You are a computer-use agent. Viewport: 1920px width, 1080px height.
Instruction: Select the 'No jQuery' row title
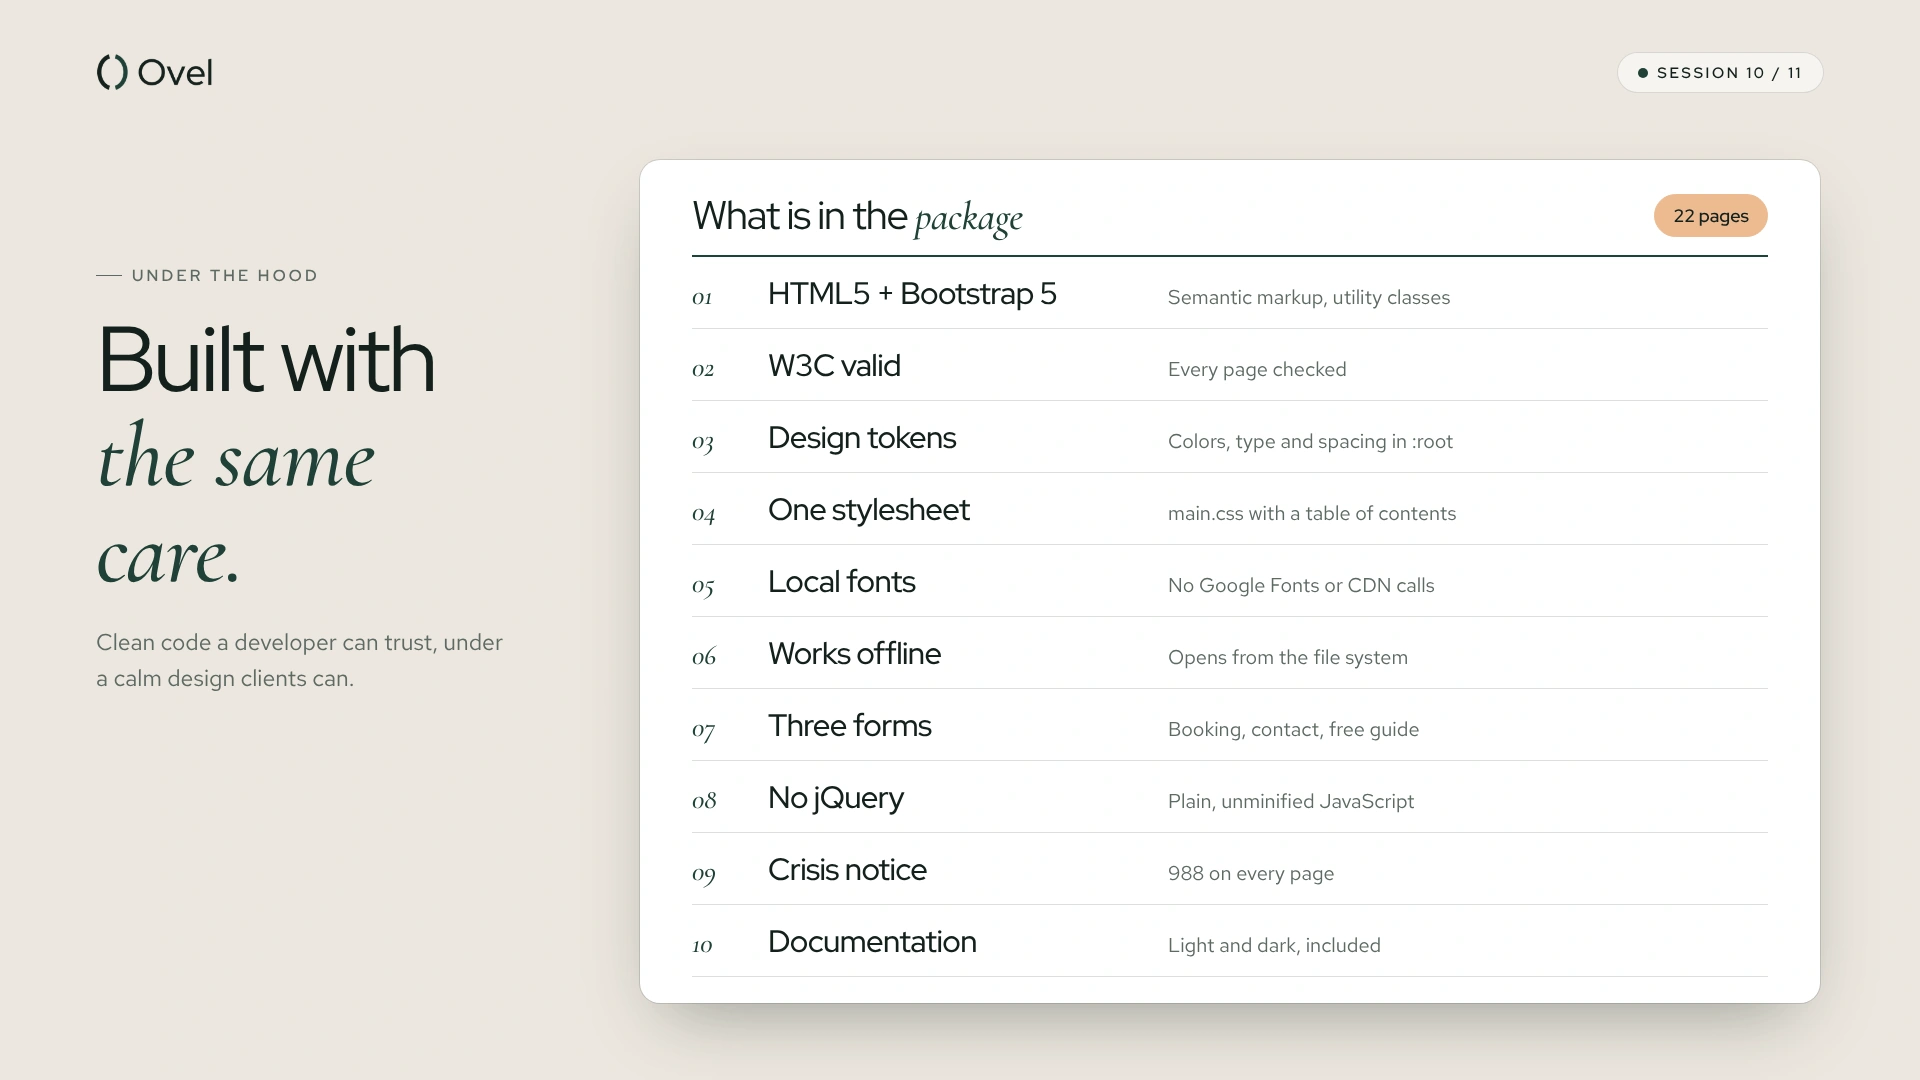tap(836, 798)
